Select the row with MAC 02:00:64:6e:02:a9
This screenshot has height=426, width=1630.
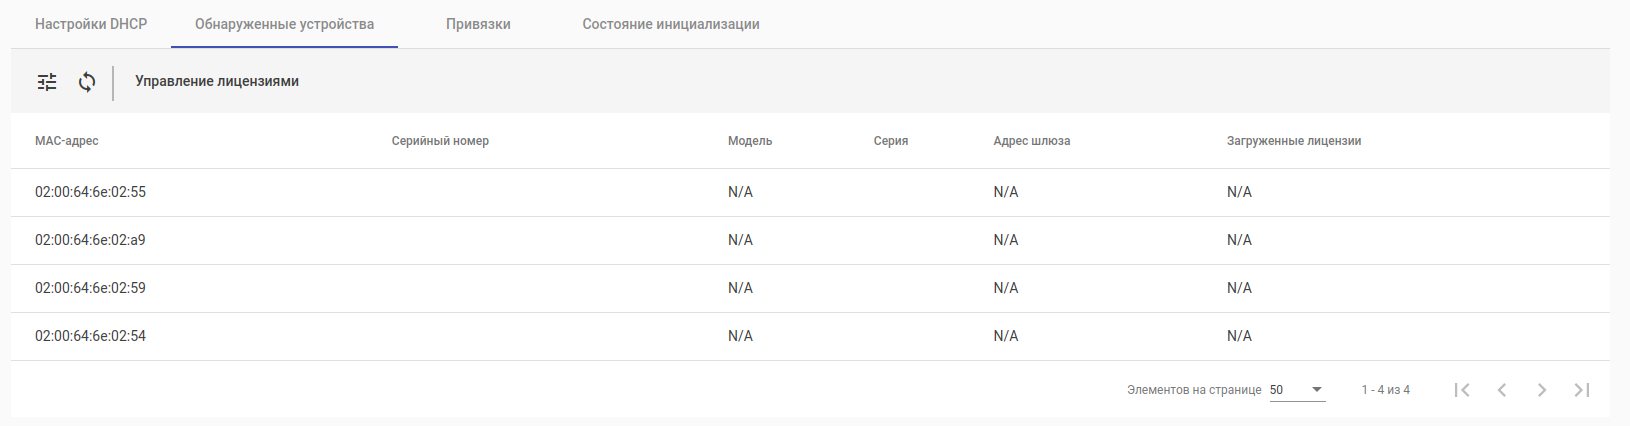point(90,240)
